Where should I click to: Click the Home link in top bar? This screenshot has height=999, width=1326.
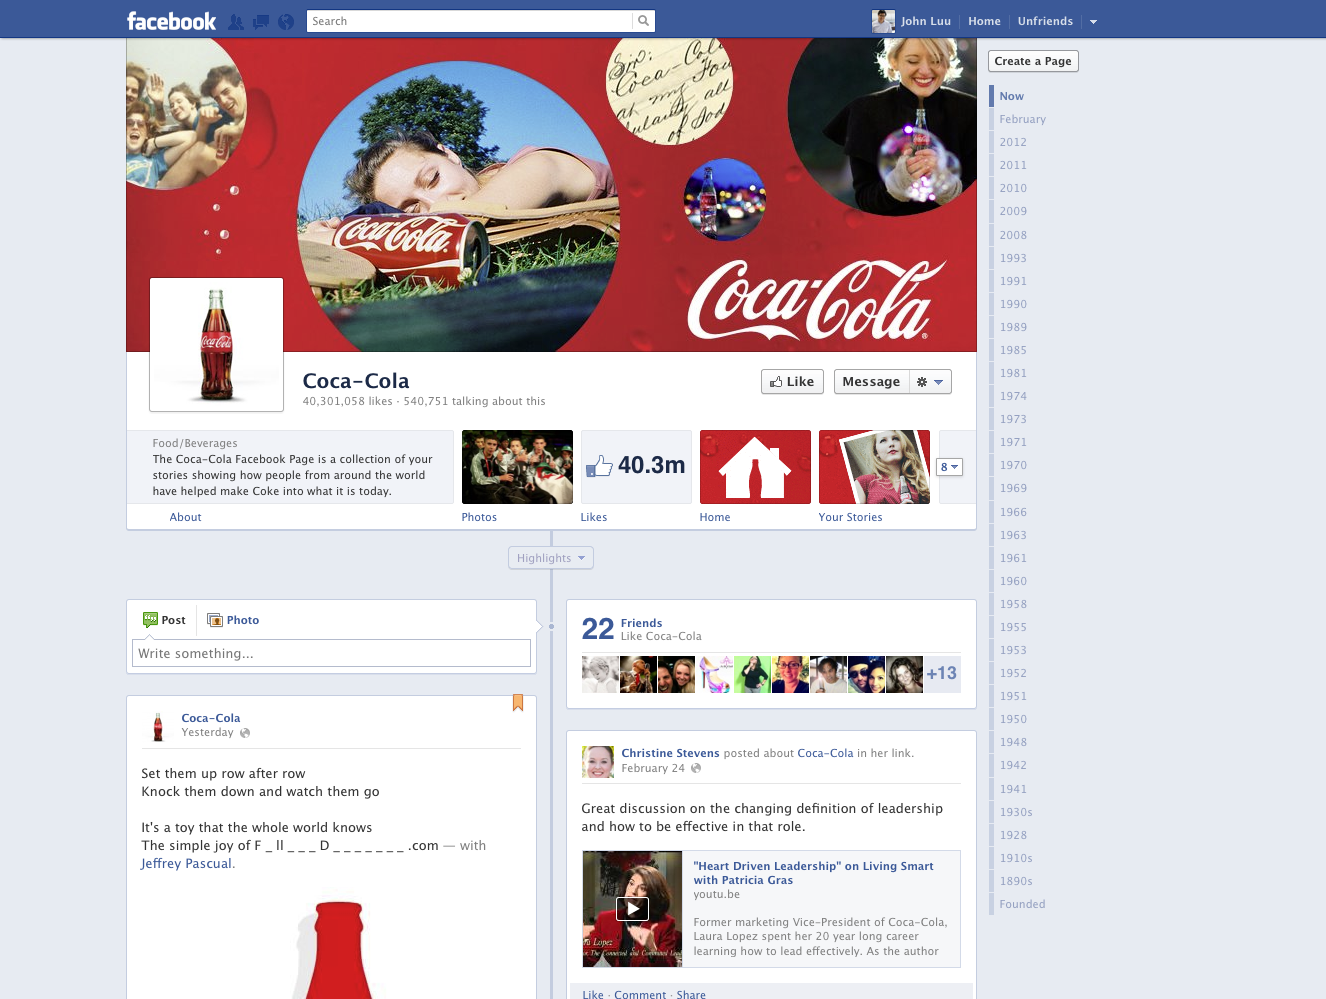pos(984,21)
